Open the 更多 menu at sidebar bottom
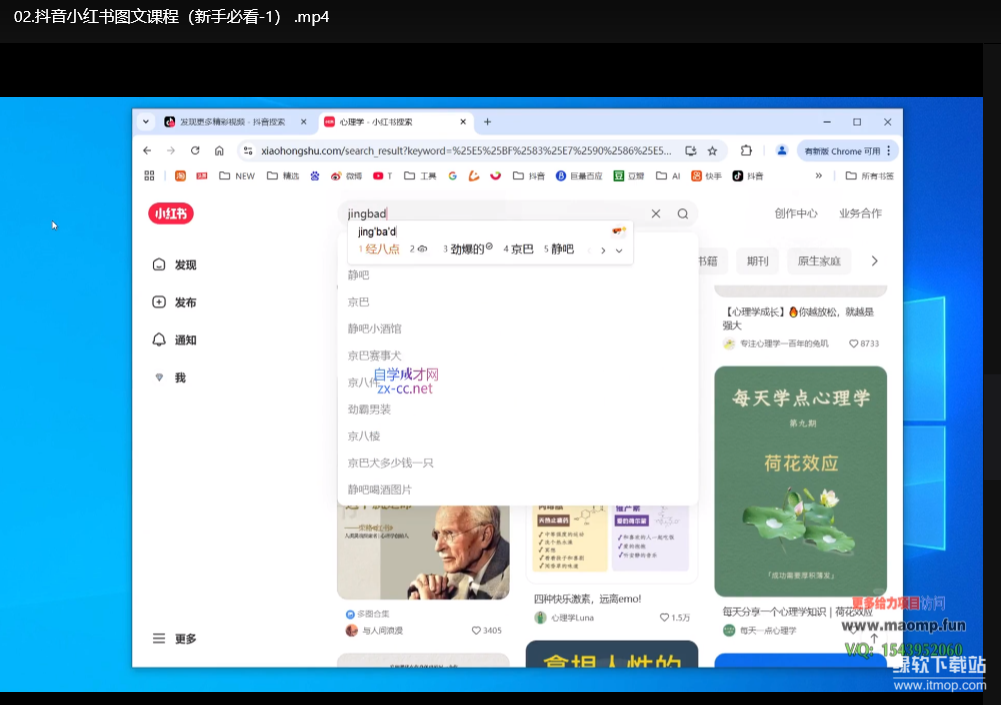Image resolution: width=1001 pixels, height=705 pixels. pyautogui.click(x=175, y=639)
